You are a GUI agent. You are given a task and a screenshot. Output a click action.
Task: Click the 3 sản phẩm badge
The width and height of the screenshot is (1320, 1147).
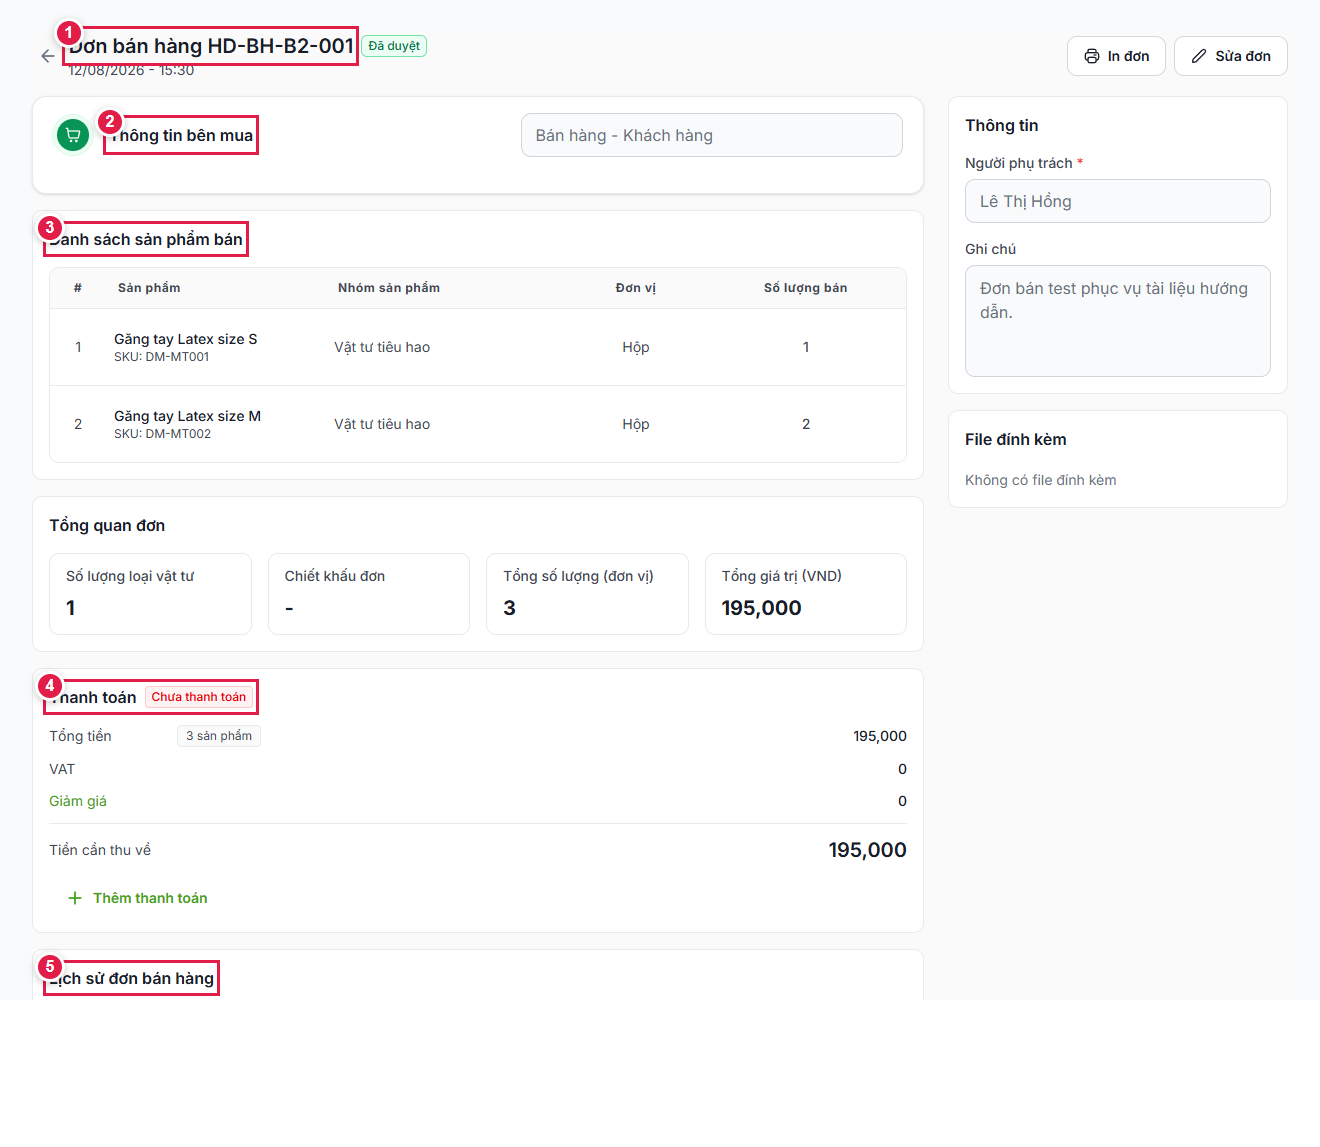pyautogui.click(x=219, y=736)
